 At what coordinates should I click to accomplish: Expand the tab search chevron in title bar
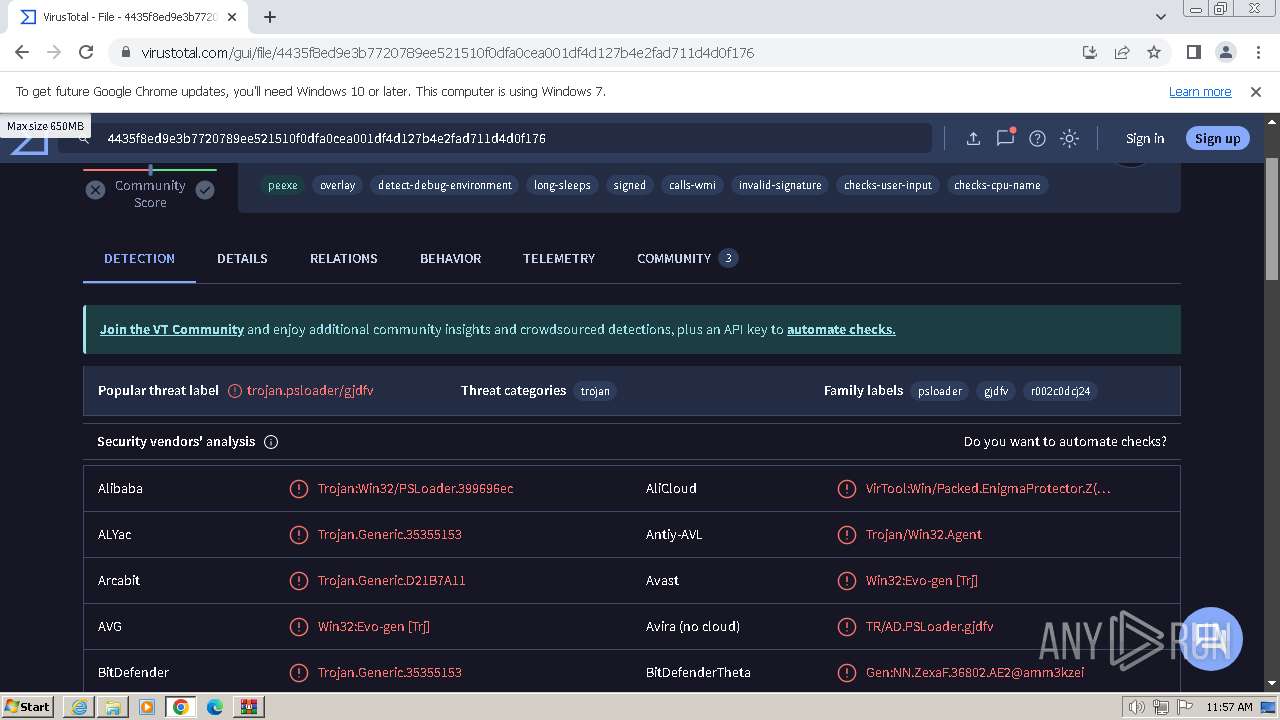pyautogui.click(x=1160, y=17)
